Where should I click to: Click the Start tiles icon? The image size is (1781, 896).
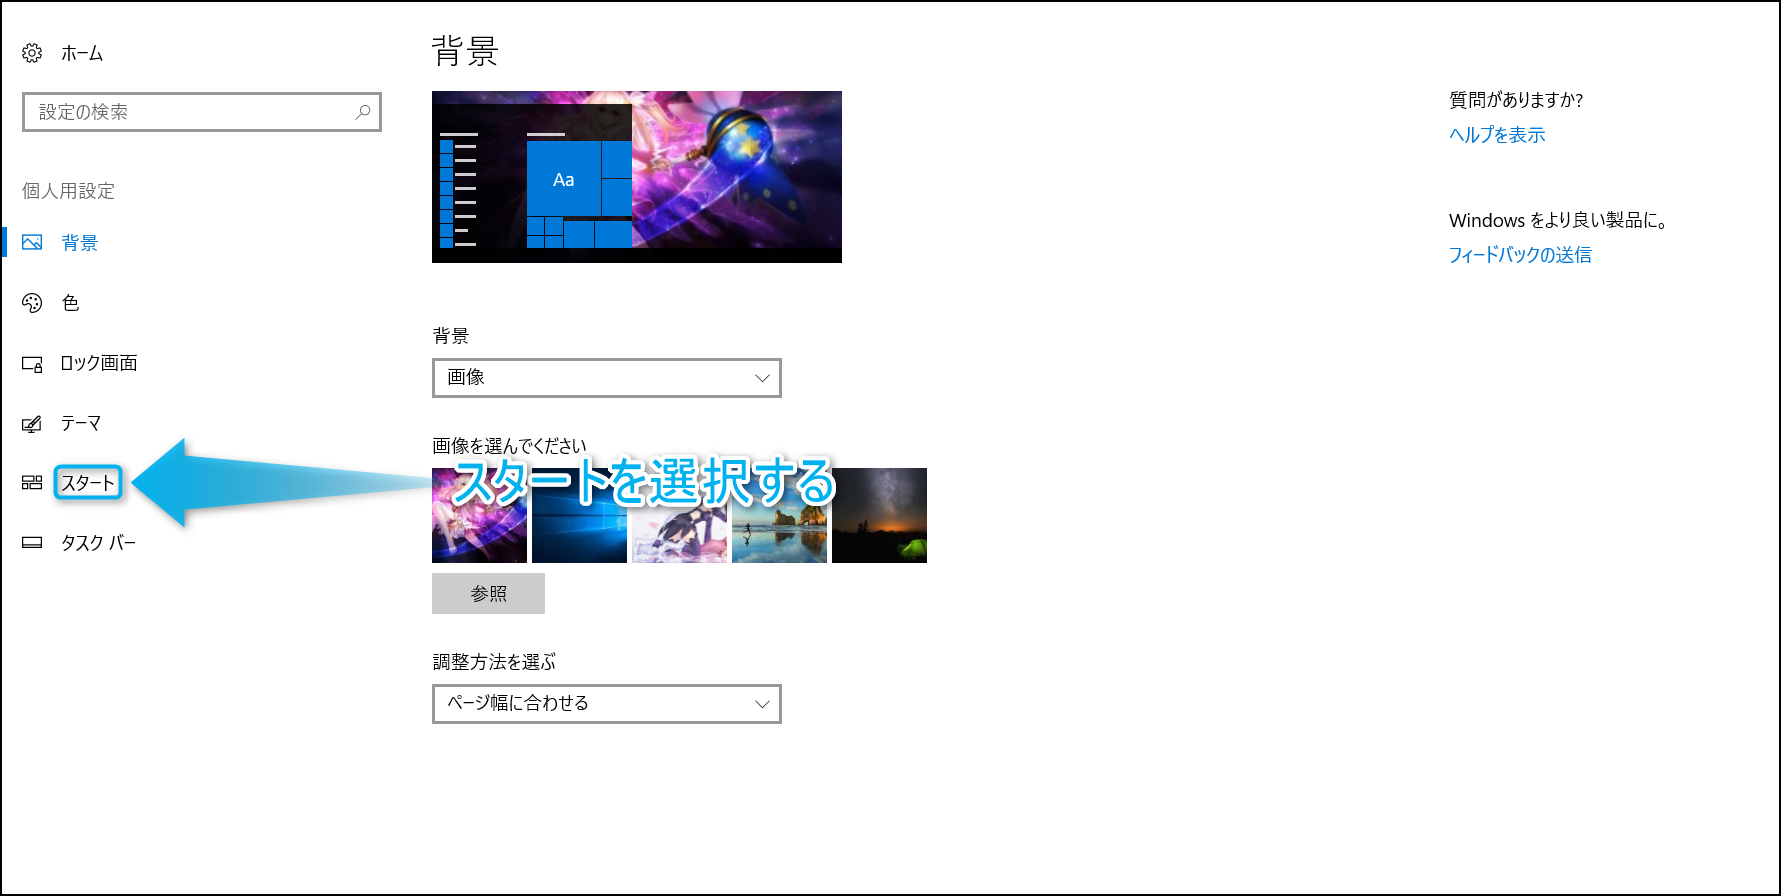click(x=32, y=483)
